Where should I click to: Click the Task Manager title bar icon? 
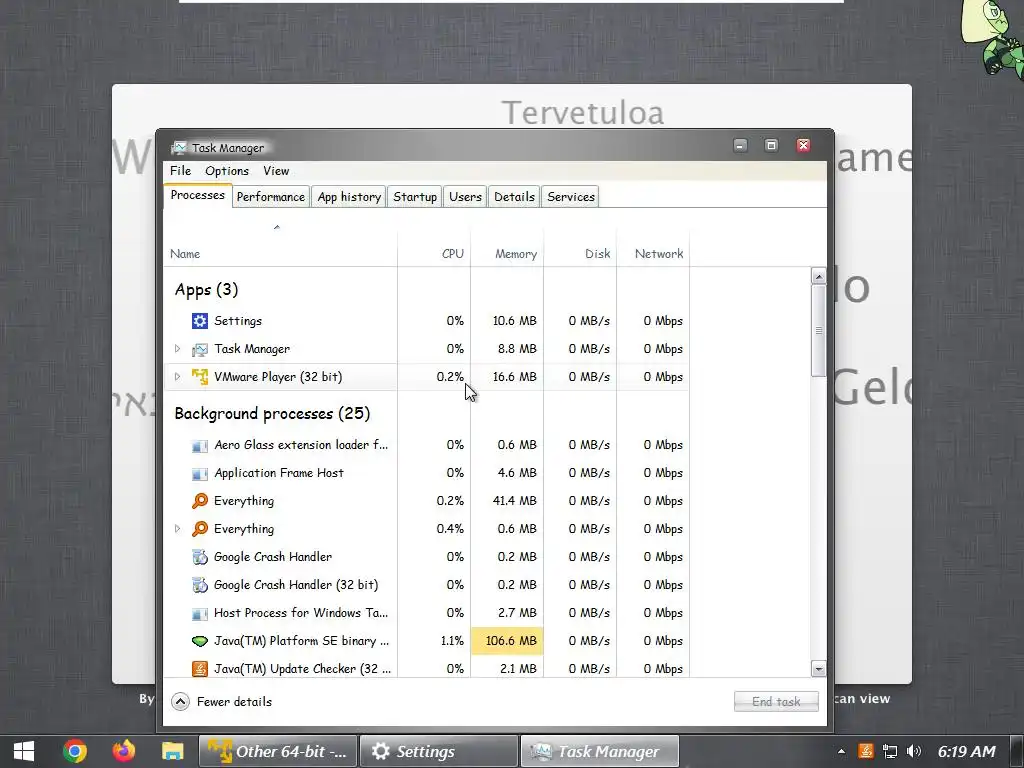(x=179, y=148)
